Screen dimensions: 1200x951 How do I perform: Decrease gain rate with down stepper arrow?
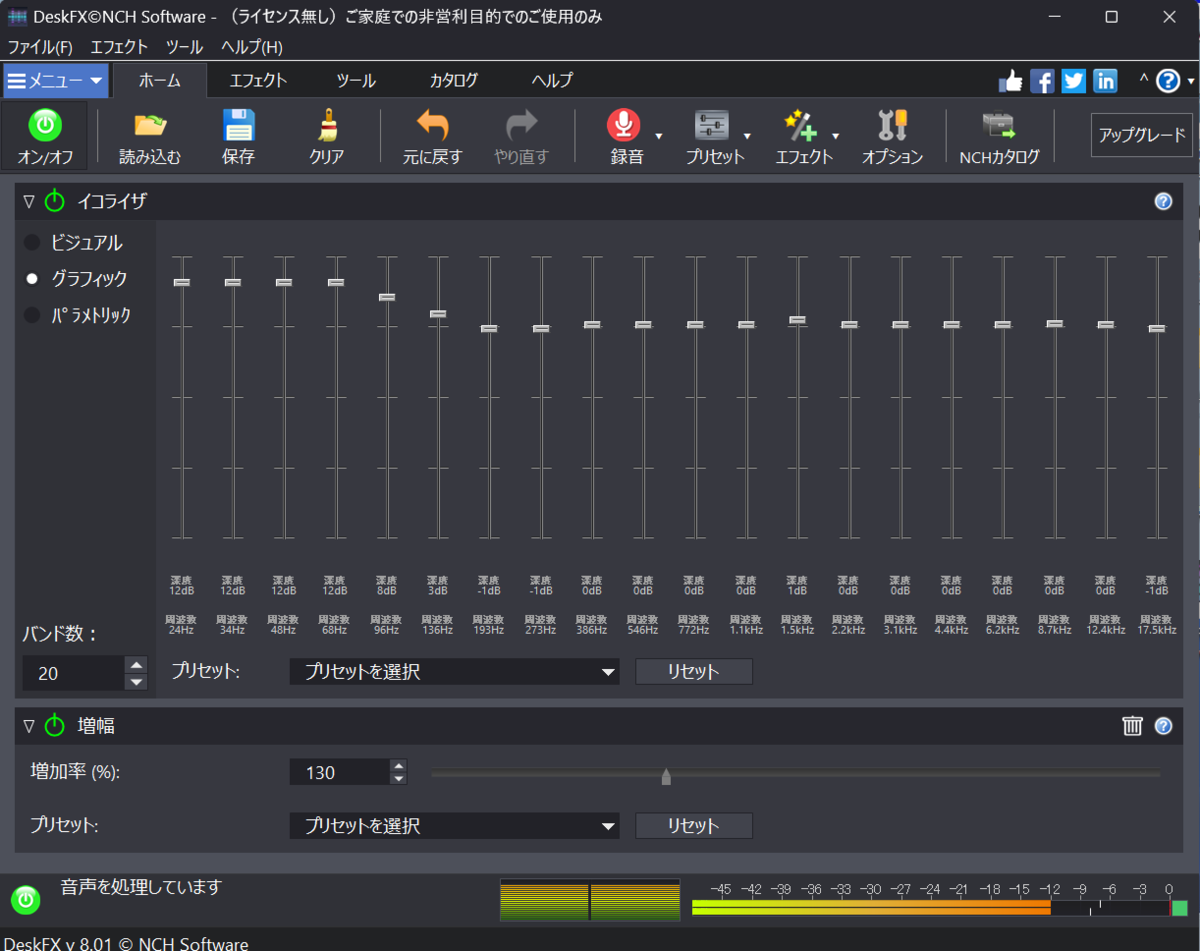[399, 779]
